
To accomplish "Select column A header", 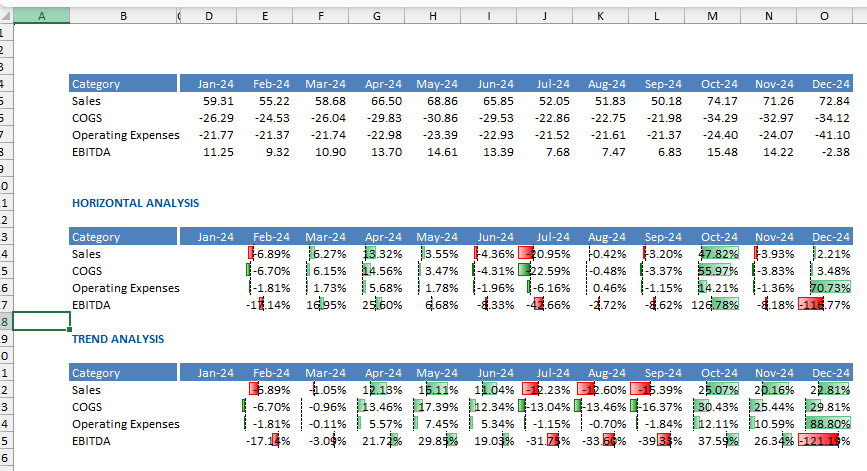I will coord(41,16).
